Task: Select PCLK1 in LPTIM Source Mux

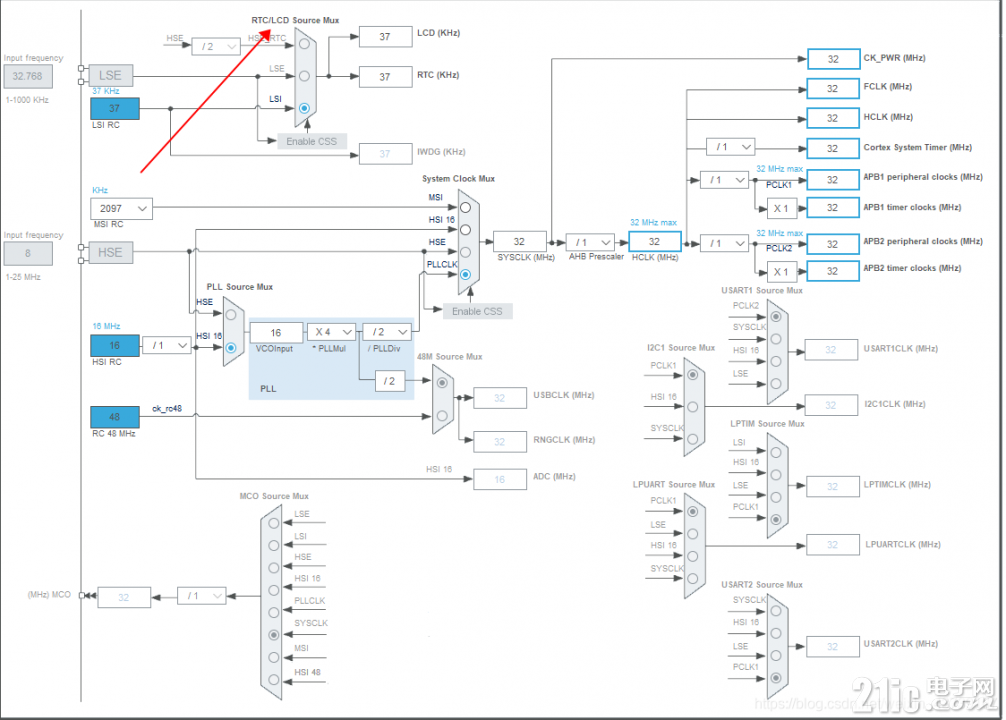Action: click(x=776, y=519)
